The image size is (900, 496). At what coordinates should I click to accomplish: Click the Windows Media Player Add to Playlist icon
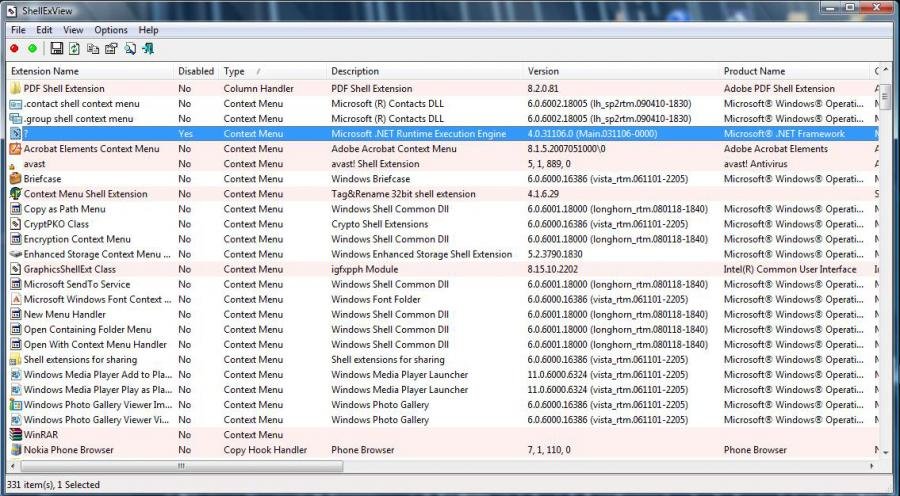coord(16,374)
